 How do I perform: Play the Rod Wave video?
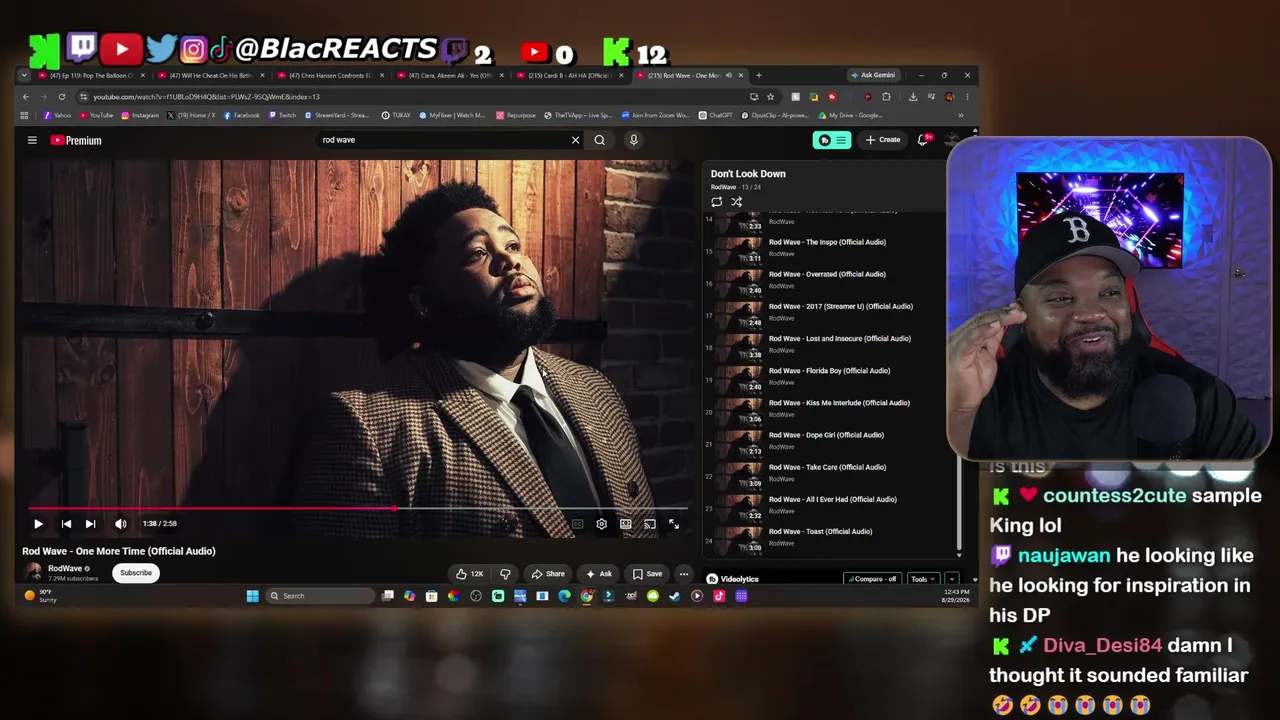pyautogui.click(x=38, y=524)
